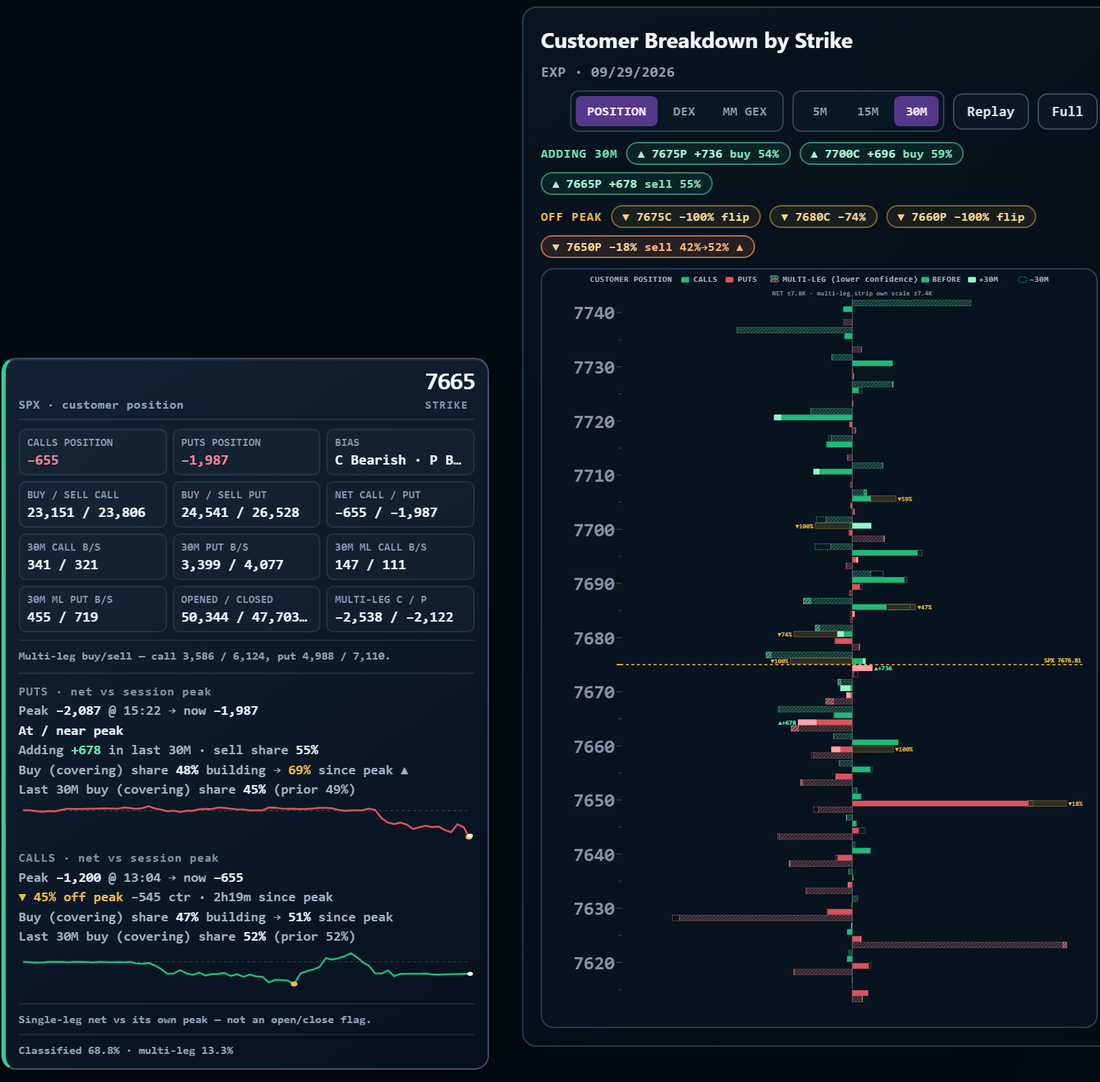Click the 7680C -74% chip
1100x1082 pixels.
click(823, 217)
